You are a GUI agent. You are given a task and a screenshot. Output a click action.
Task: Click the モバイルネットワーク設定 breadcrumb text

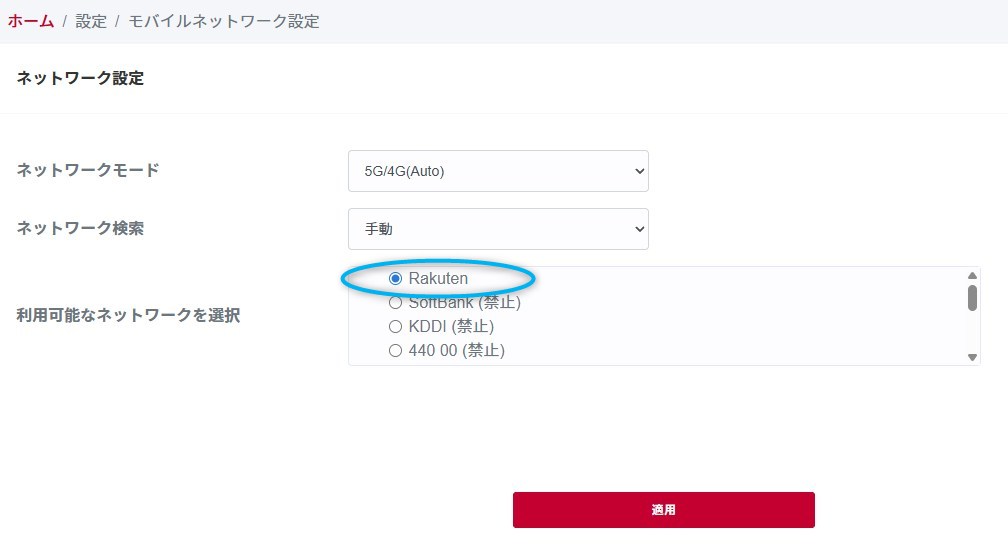tap(224, 21)
